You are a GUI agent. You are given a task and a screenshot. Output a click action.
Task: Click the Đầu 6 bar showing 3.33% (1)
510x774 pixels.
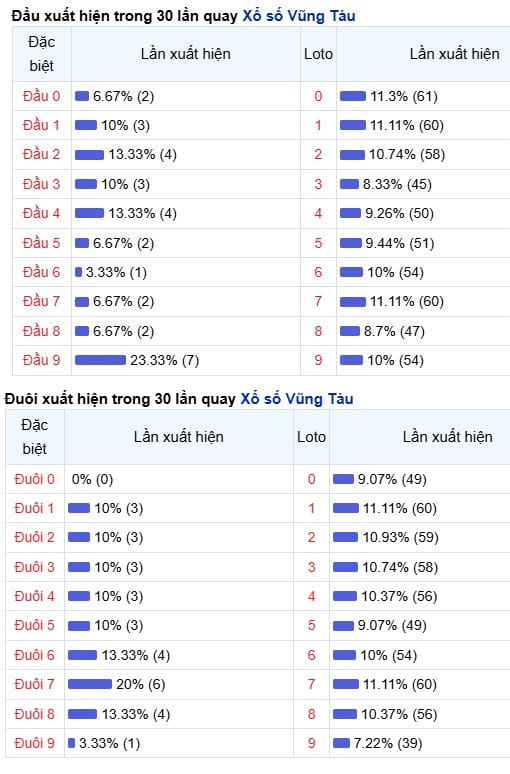click(78, 272)
